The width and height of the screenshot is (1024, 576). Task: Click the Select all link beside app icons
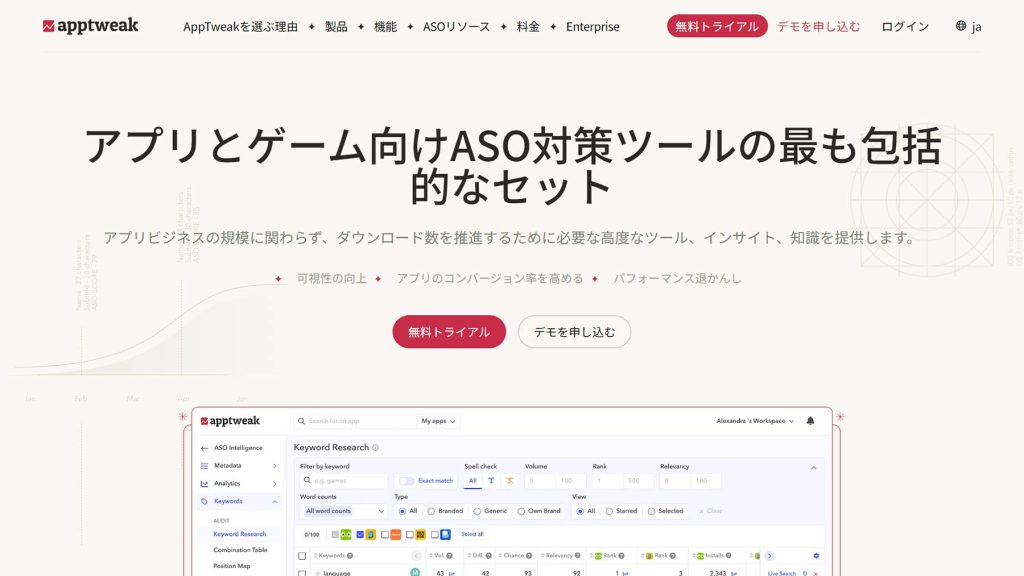472,534
